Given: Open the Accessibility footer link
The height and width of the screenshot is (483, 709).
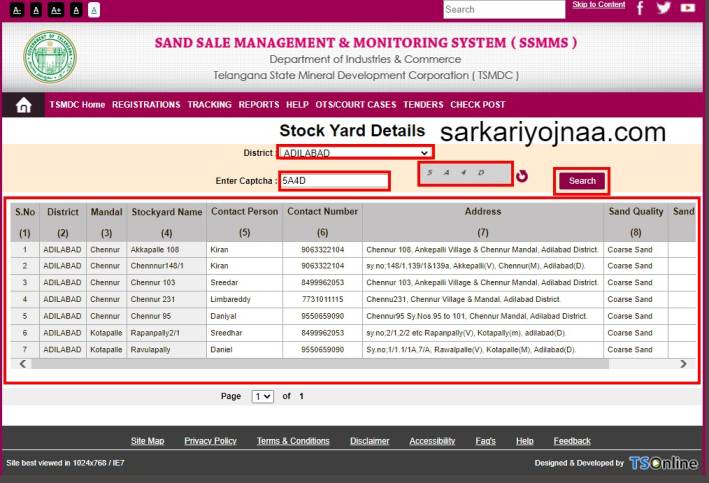Looking at the screenshot, I should (x=432, y=441).
